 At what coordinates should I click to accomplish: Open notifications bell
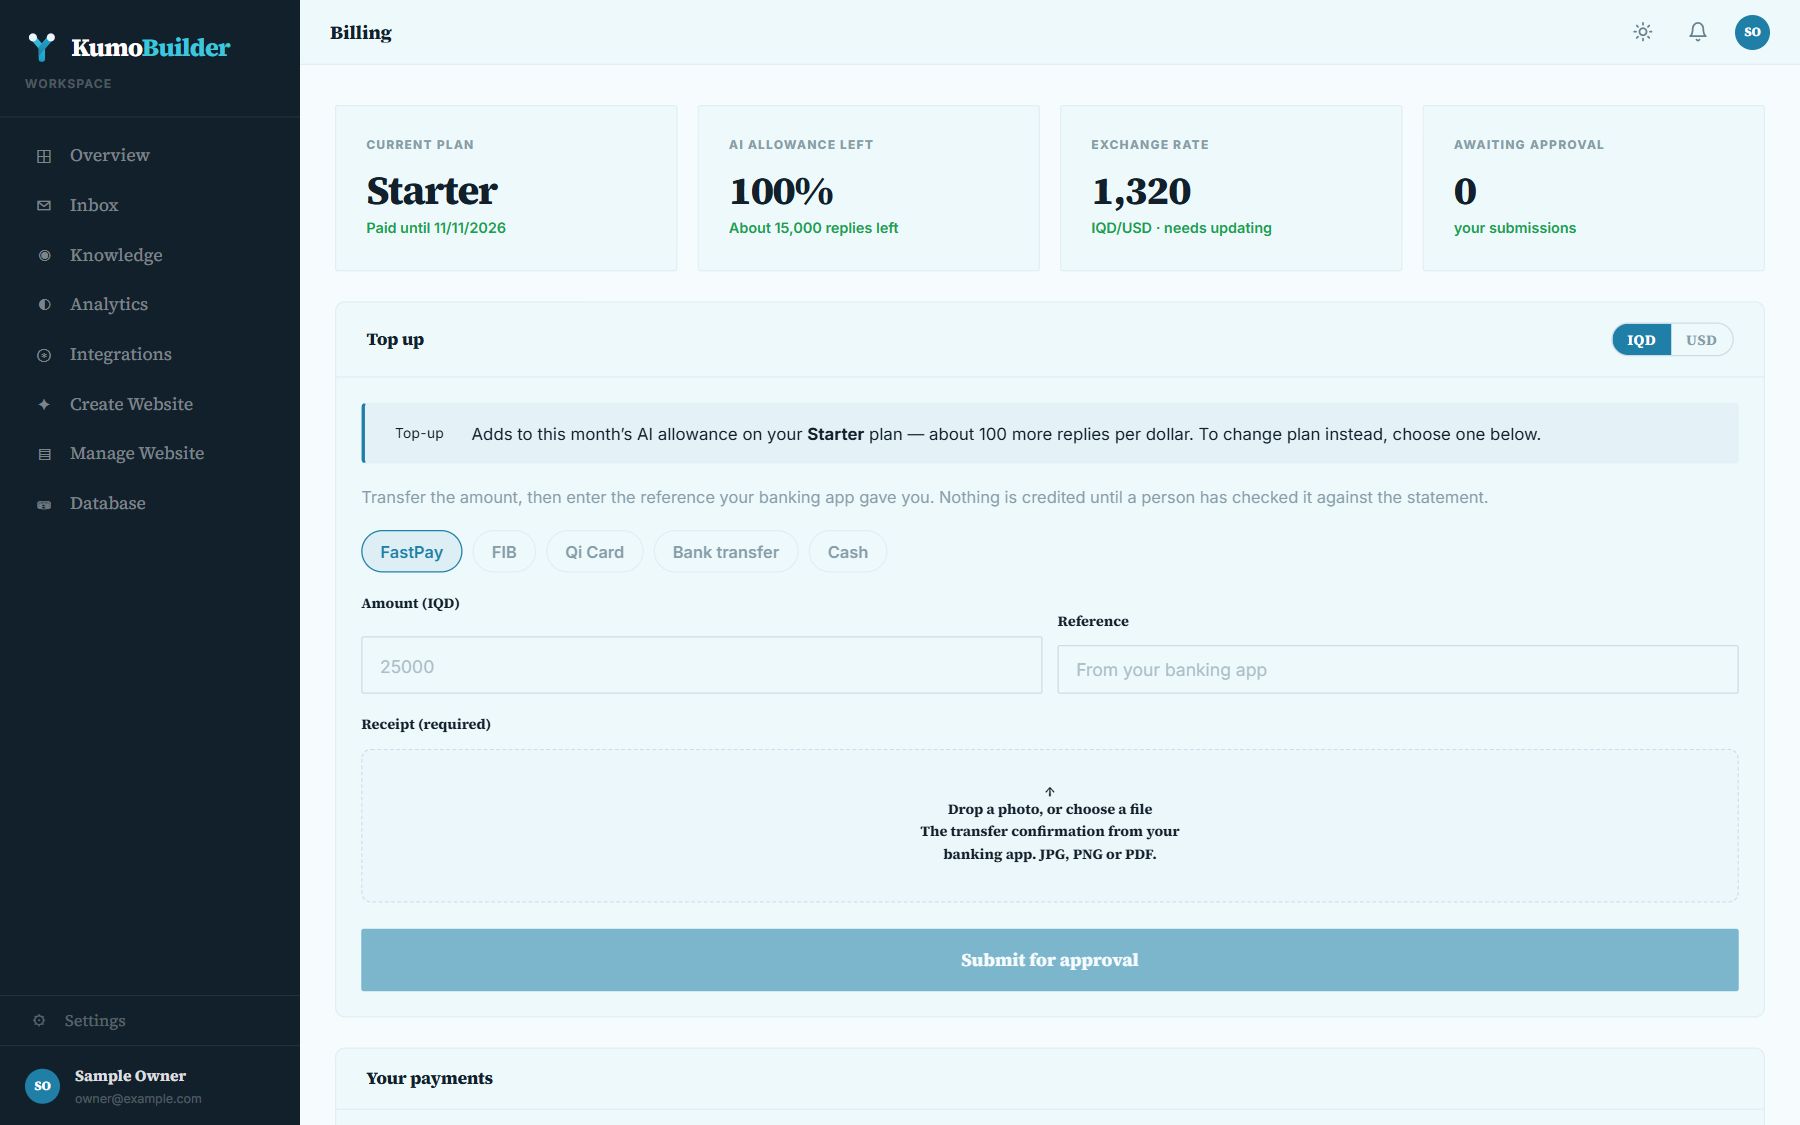[x=1698, y=32]
